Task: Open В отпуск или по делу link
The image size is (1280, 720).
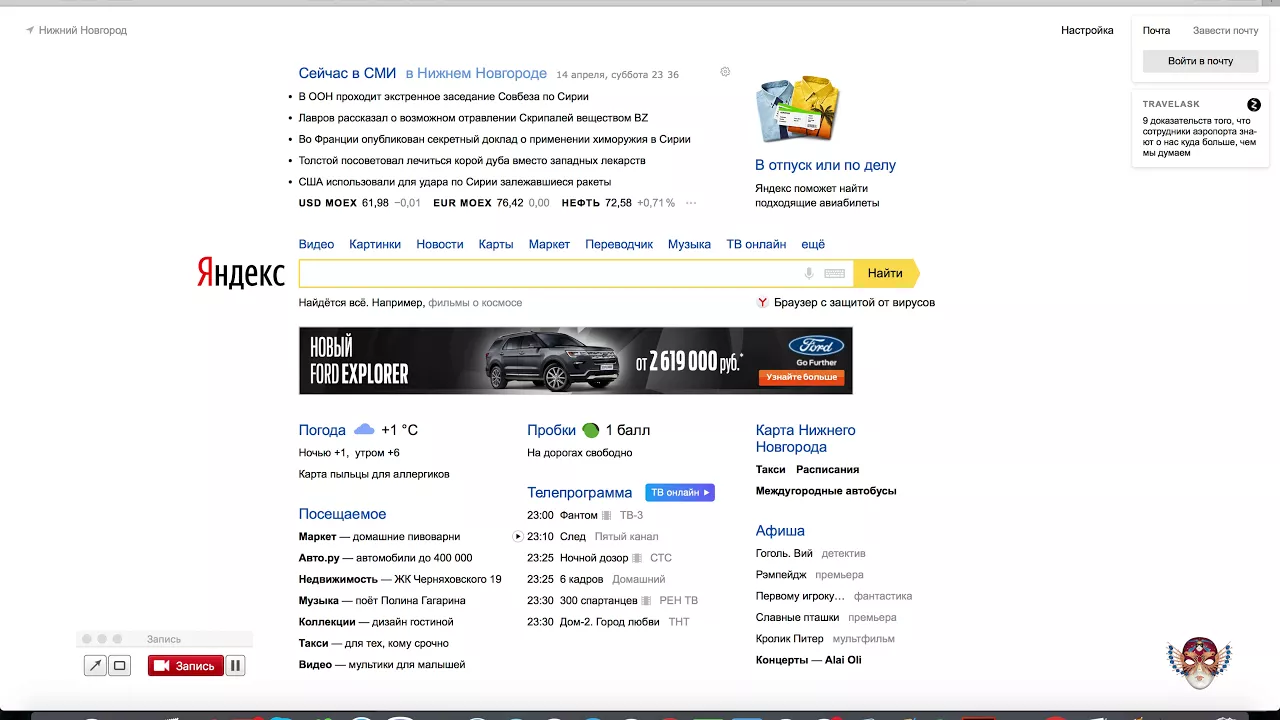Action: coord(825,165)
